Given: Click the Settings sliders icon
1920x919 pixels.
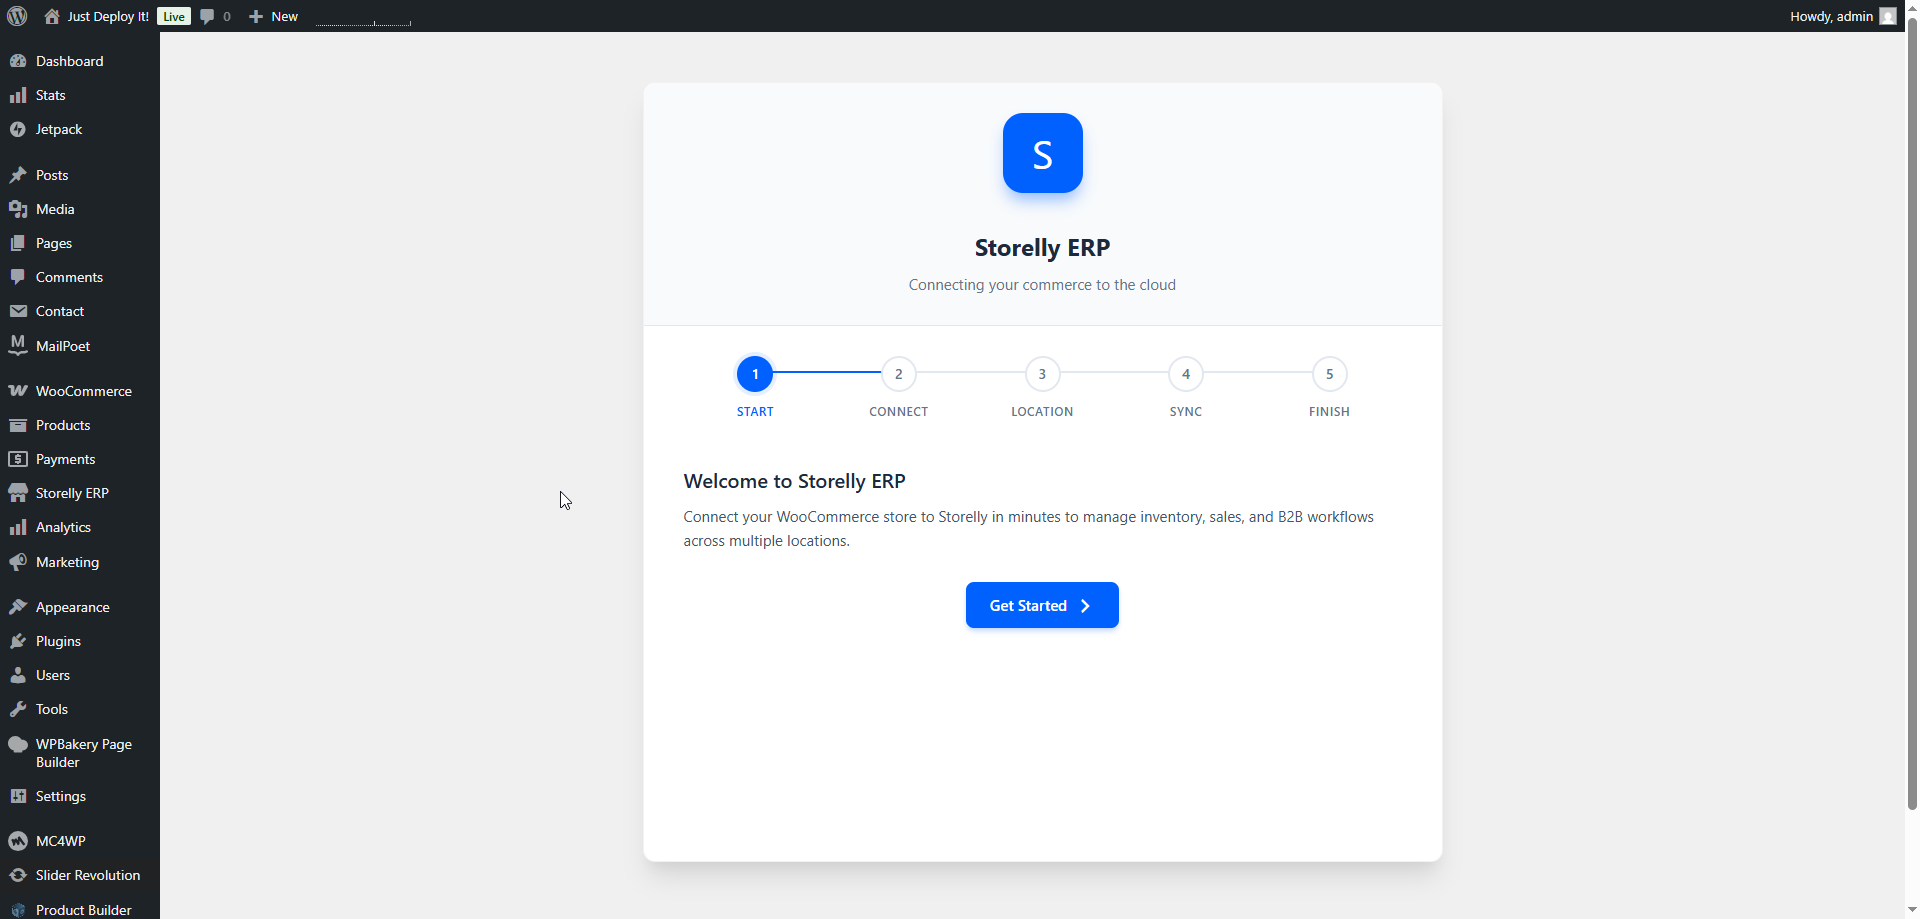Looking at the screenshot, I should click(18, 796).
